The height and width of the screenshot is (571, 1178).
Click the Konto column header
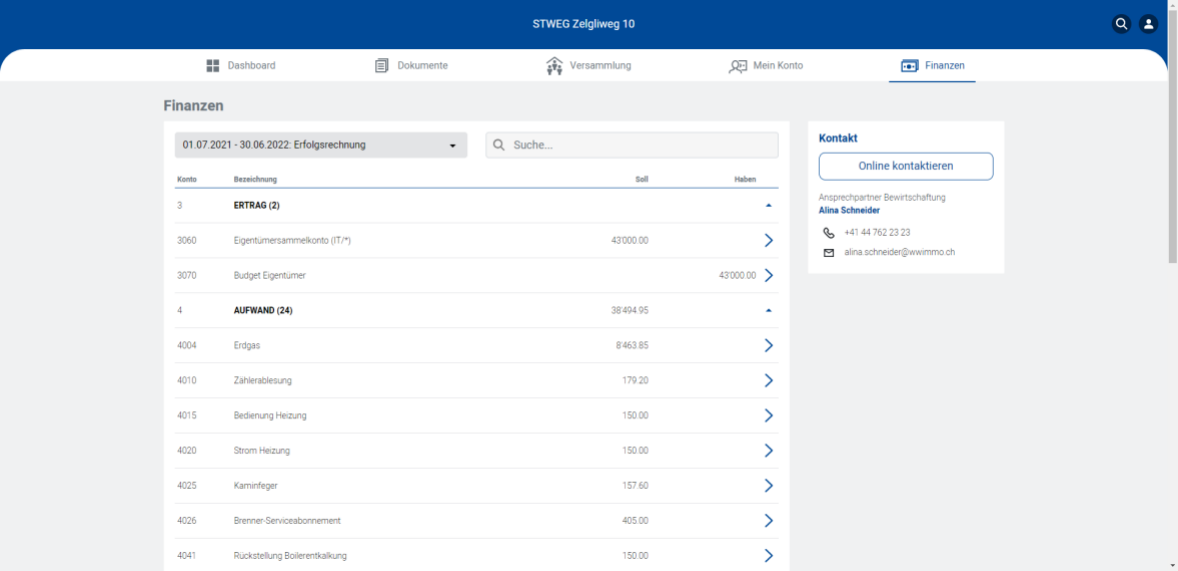(x=187, y=180)
